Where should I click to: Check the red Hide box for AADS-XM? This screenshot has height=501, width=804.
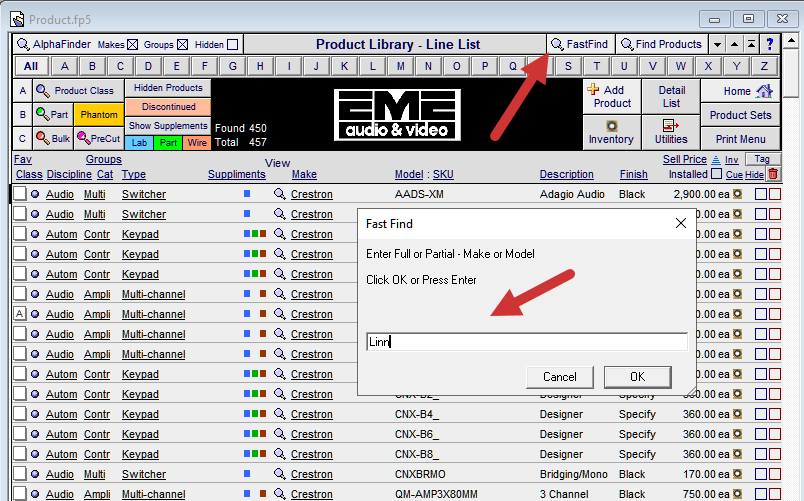coord(775,194)
